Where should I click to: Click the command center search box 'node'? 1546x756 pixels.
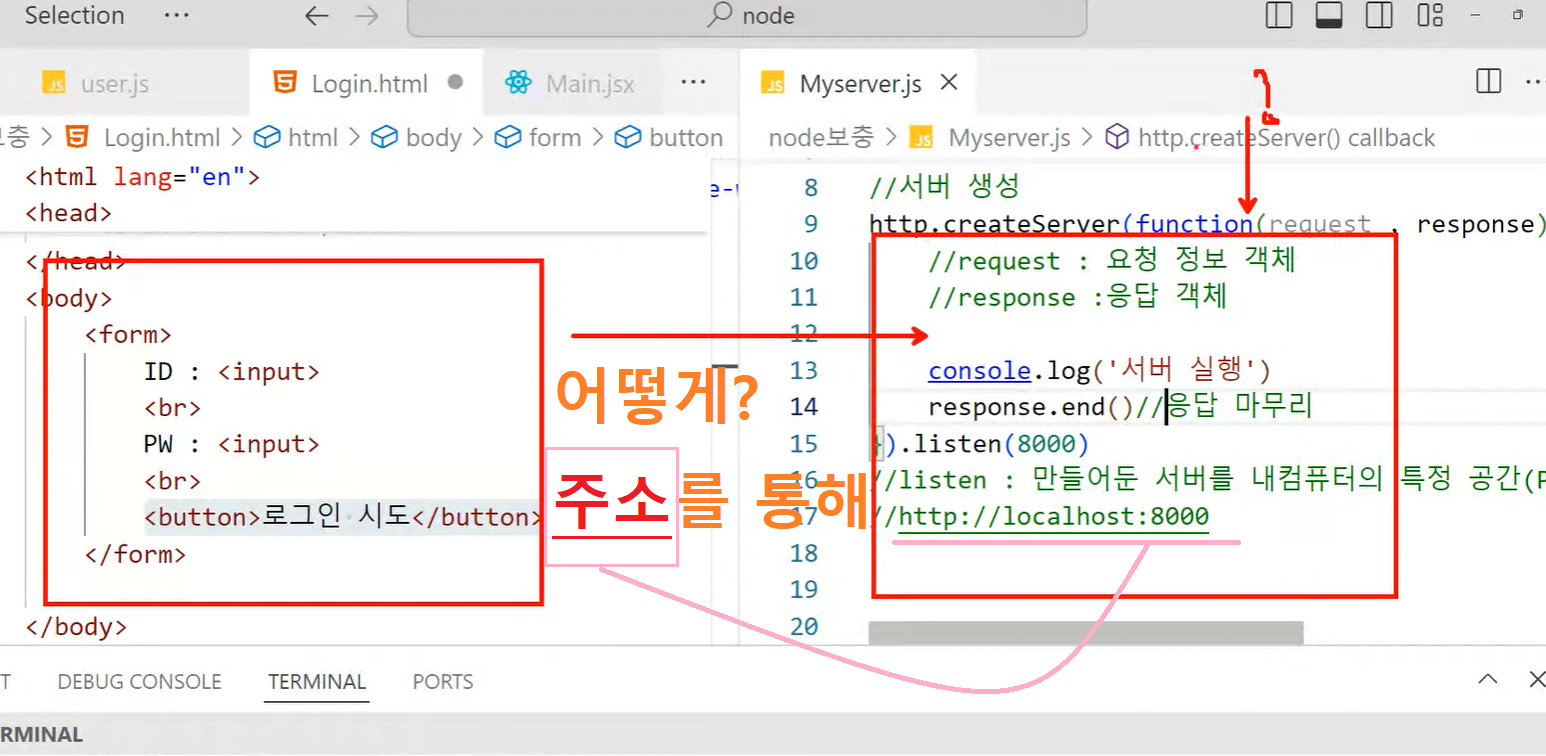(747, 16)
